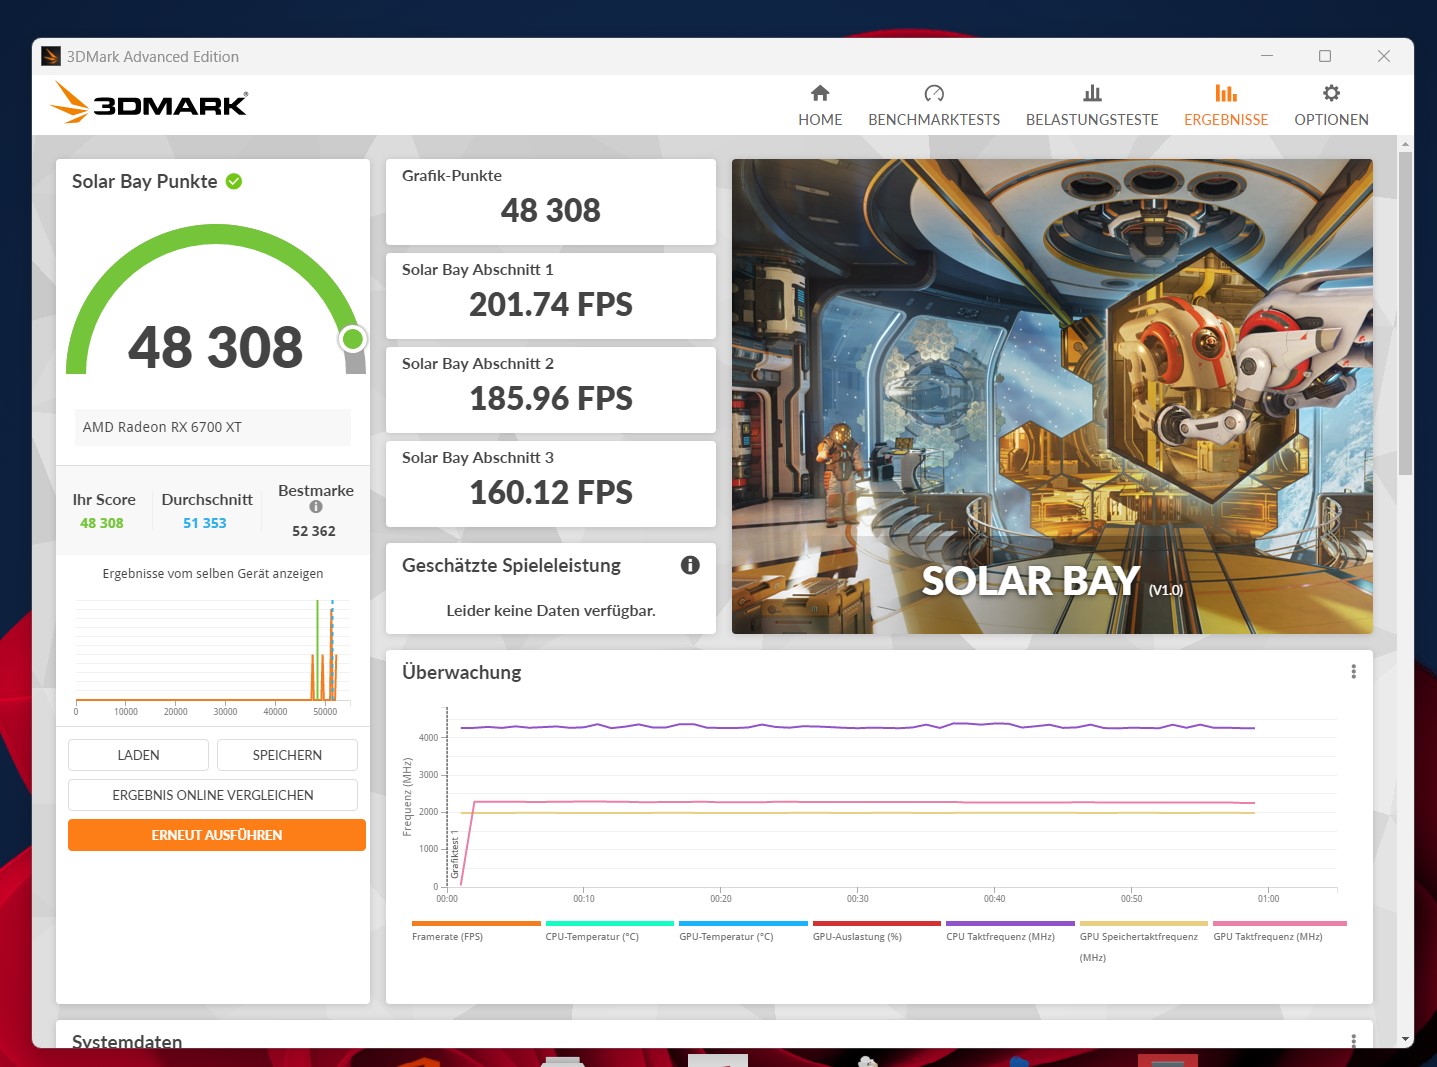Click the Home house icon
1437x1067 pixels.
820,93
